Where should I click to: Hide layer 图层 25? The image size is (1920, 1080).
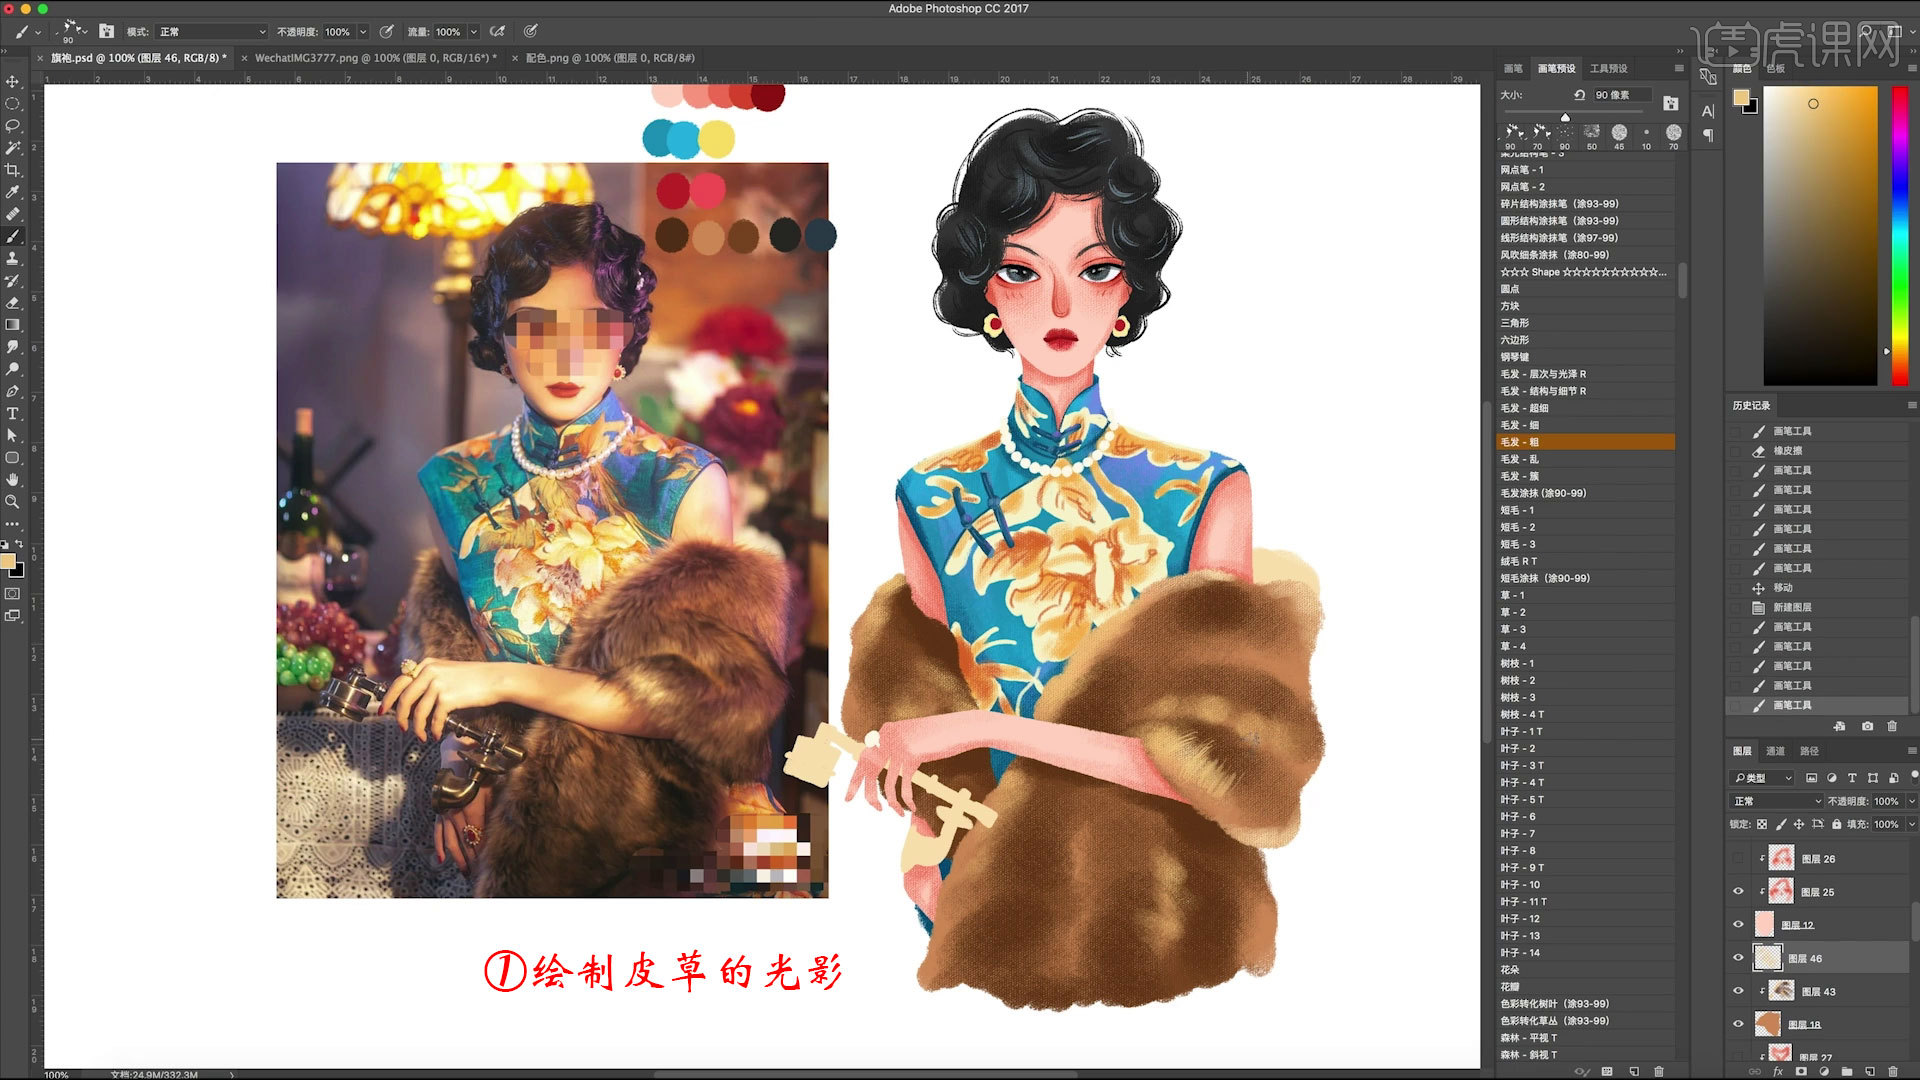1738,892
